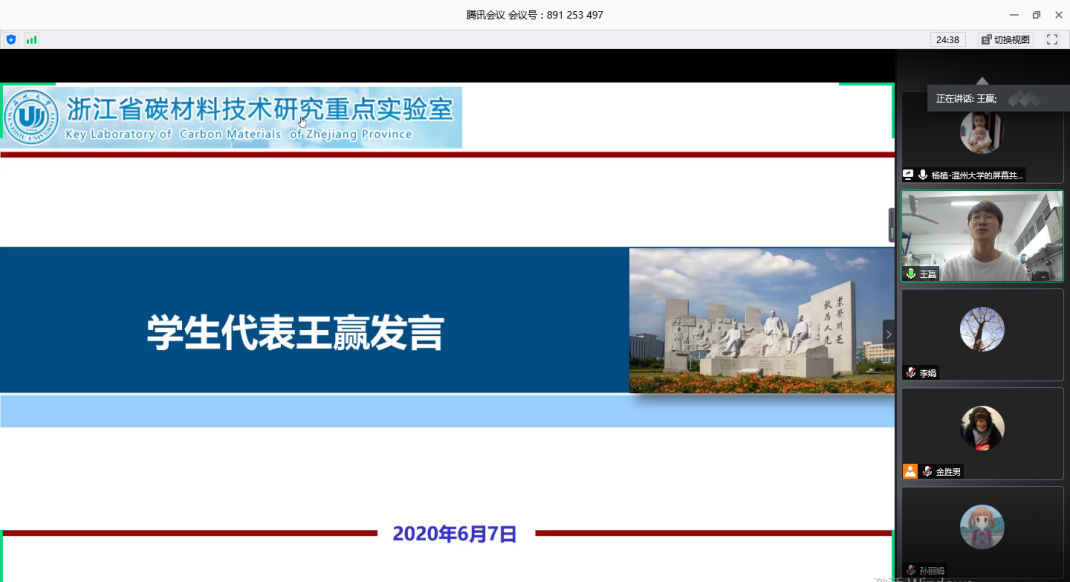
Task: Click the microphone icon on 杨植's tile
Action: click(922, 174)
